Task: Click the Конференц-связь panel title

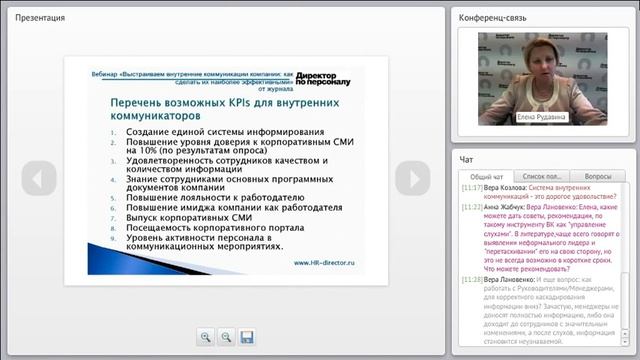Action: tap(492, 18)
